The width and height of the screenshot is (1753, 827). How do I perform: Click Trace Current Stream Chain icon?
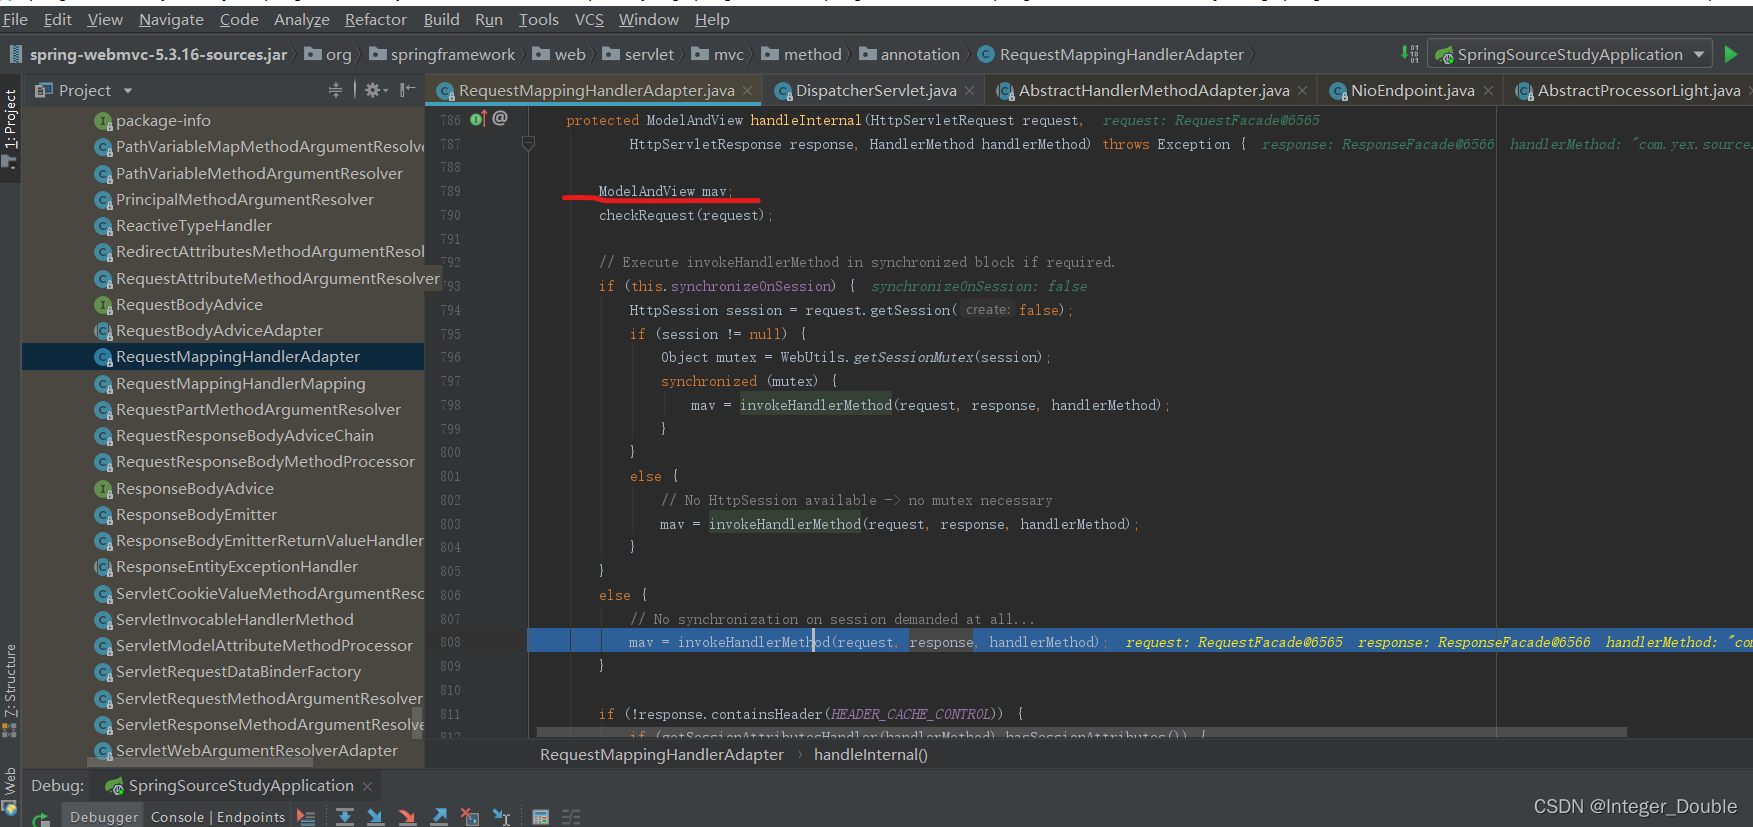click(x=571, y=817)
